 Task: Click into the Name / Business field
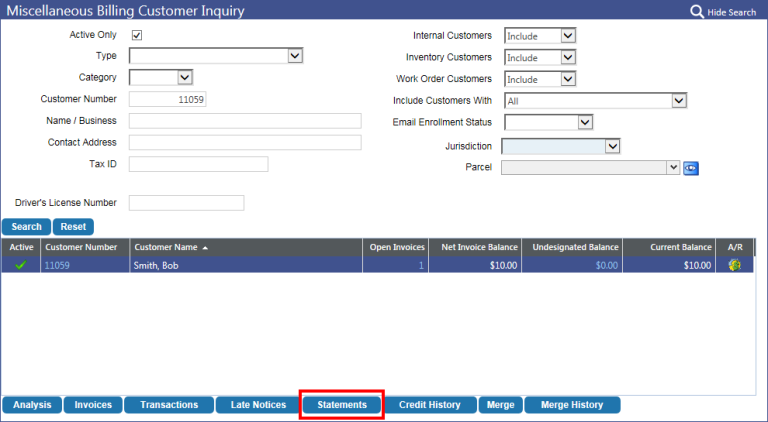245,121
